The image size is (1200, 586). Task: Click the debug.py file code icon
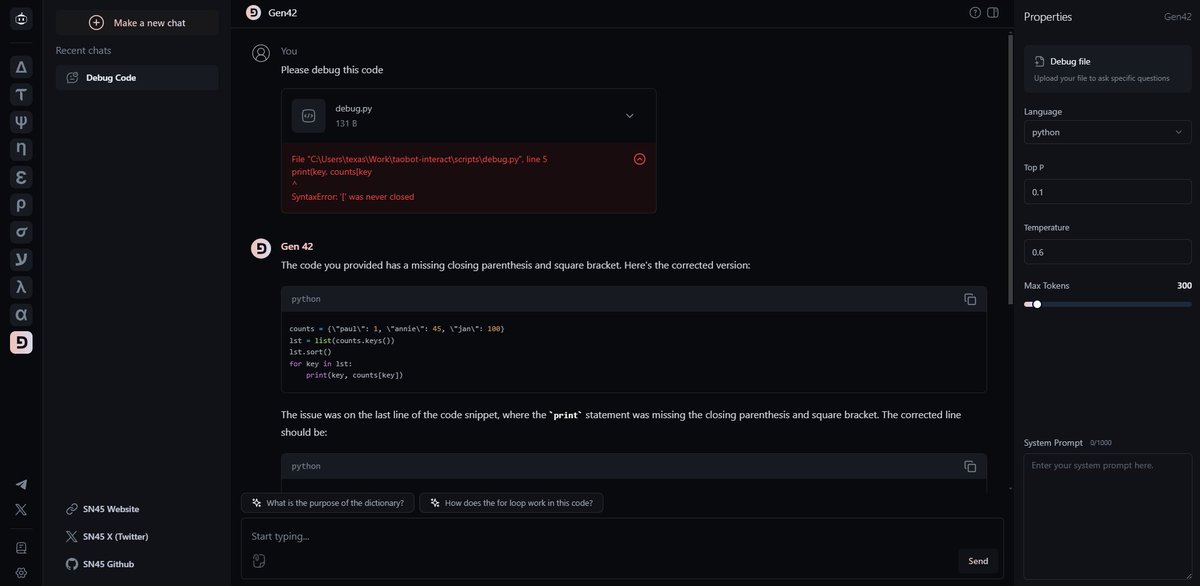pyautogui.click(x=309, y=115)
